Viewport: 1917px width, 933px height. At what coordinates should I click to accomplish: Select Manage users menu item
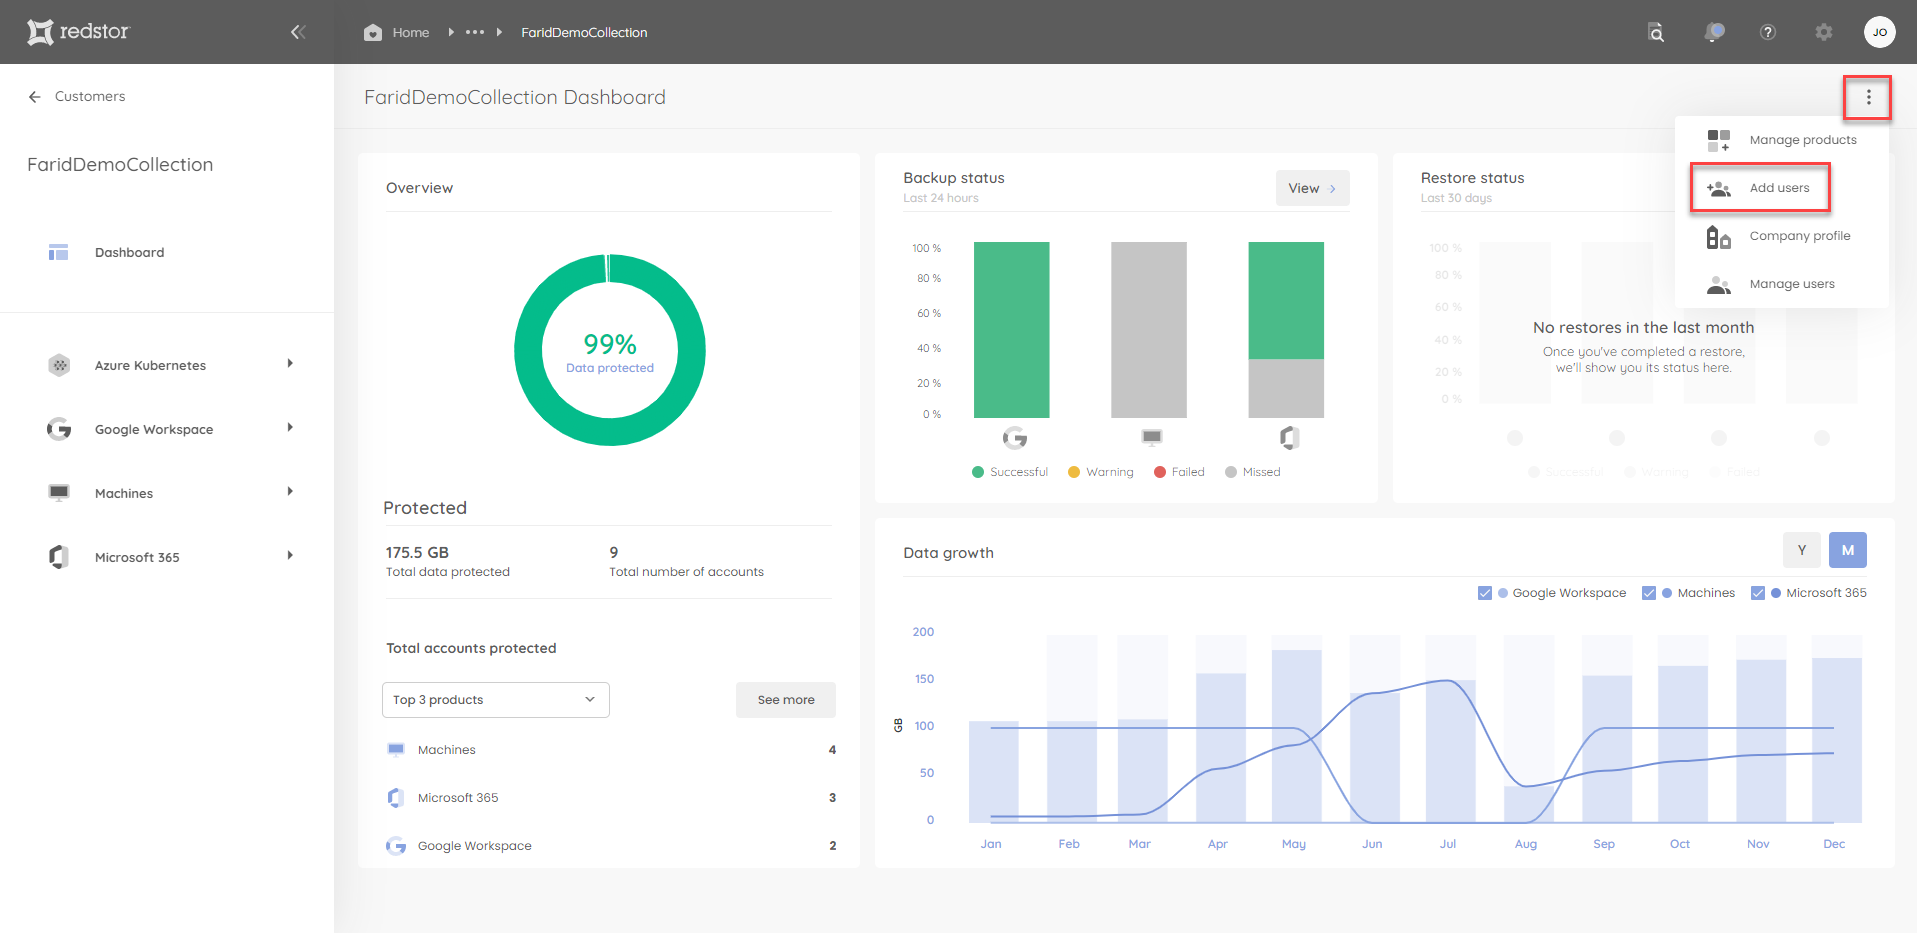tap(1782, 284)
